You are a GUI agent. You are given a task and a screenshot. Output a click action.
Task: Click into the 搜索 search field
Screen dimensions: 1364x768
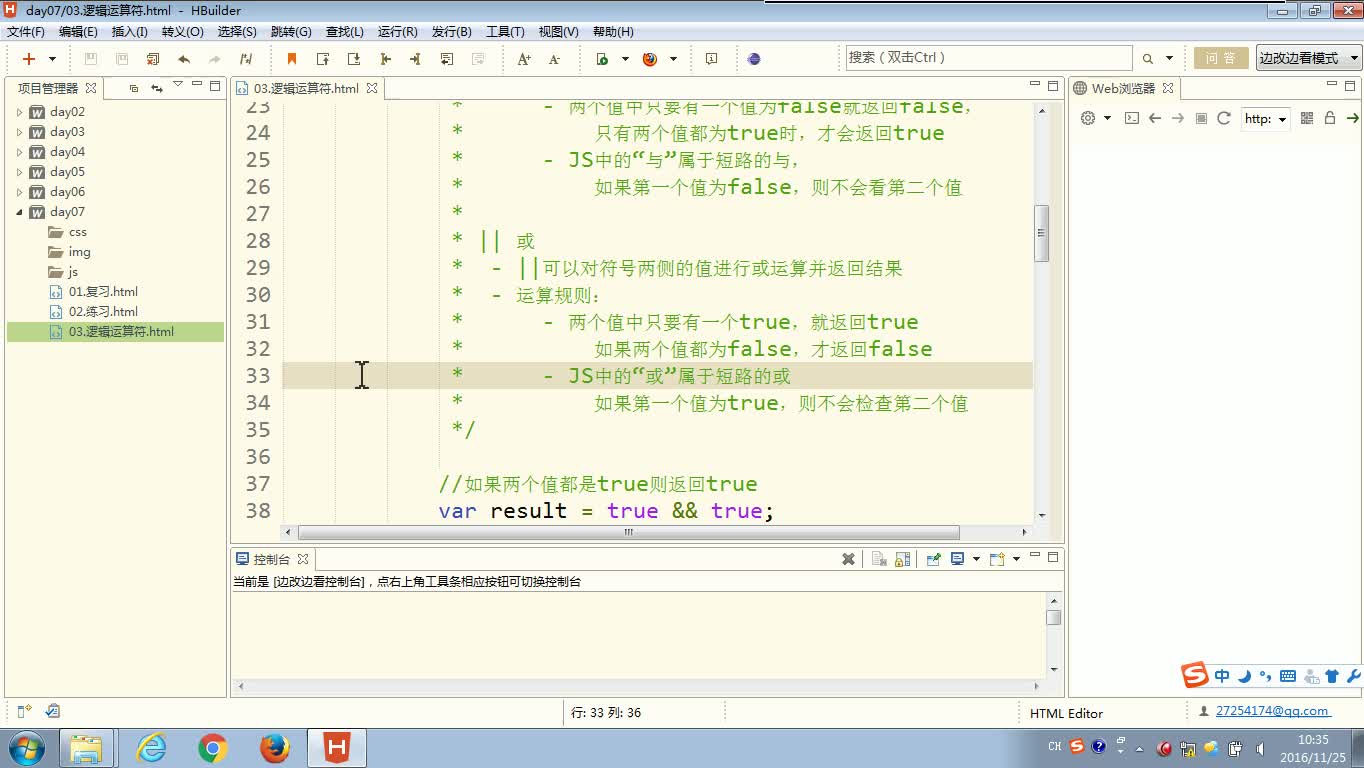point(989,58)
